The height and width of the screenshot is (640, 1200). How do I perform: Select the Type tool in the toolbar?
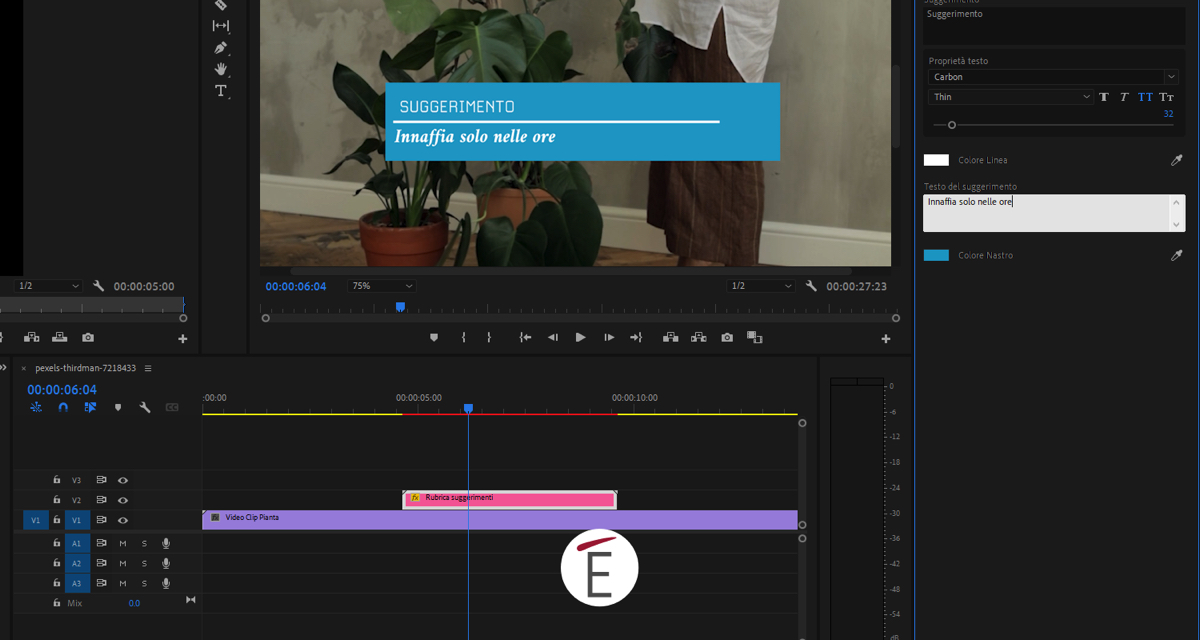(x=221, y=91)
